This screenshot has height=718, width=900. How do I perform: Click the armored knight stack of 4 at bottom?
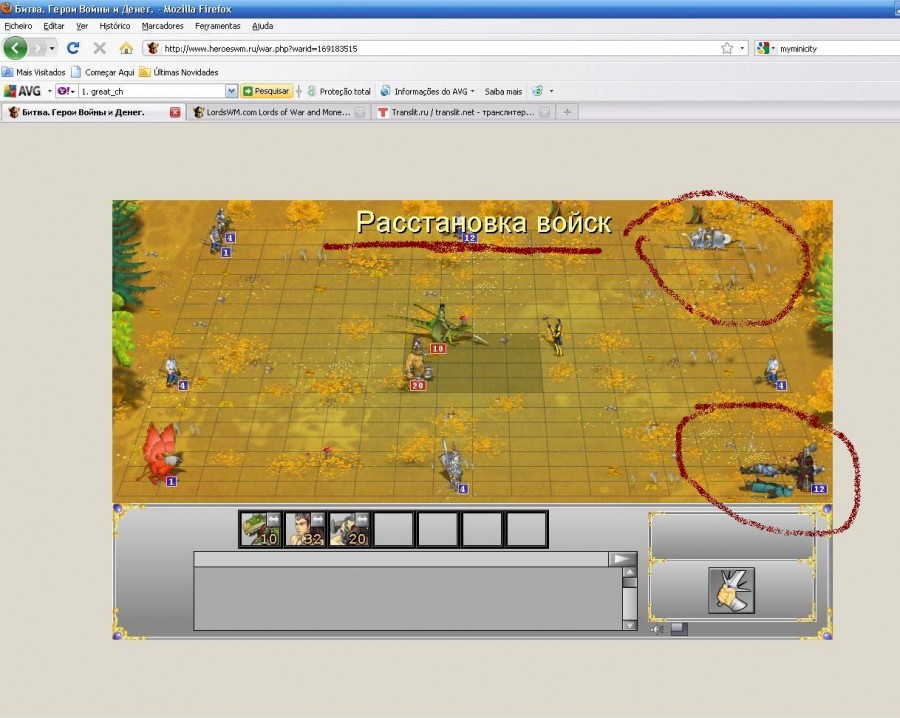coord(453,466)
